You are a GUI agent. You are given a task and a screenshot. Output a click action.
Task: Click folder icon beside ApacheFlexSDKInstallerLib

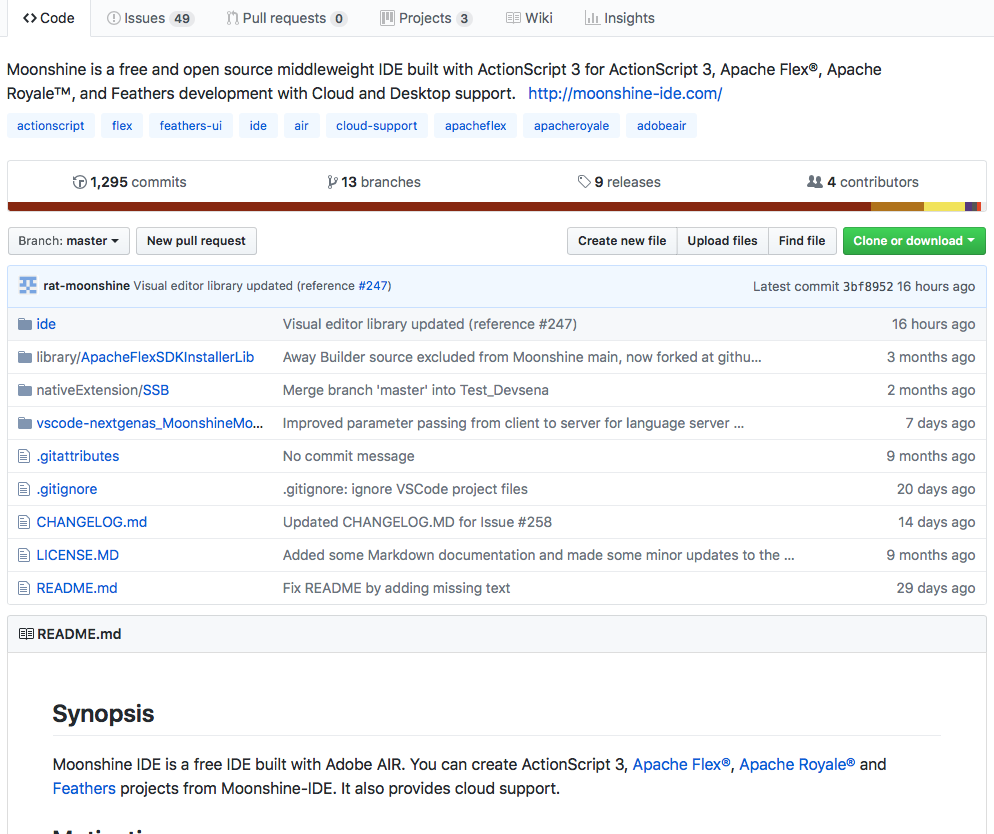(x=25, y=357)
